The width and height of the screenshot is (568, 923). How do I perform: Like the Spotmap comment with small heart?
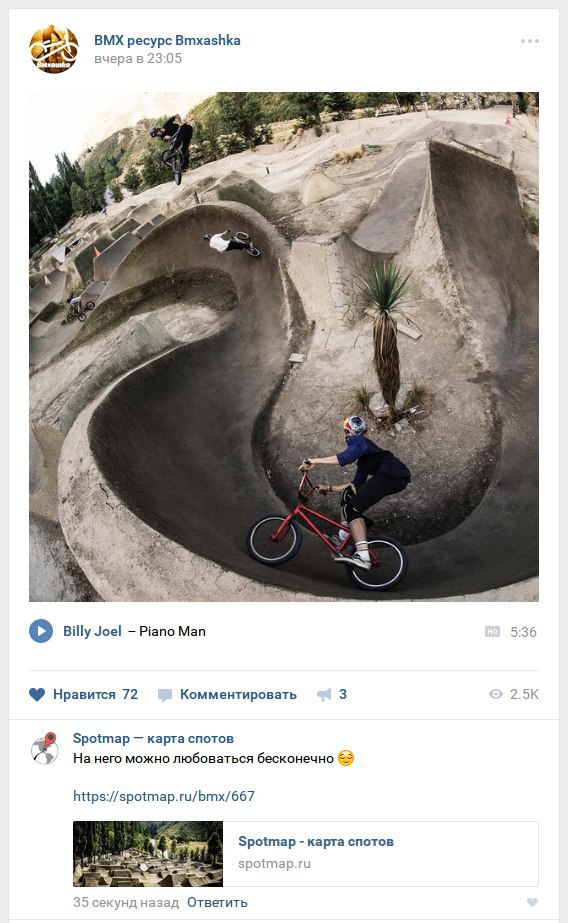point(532,902)
